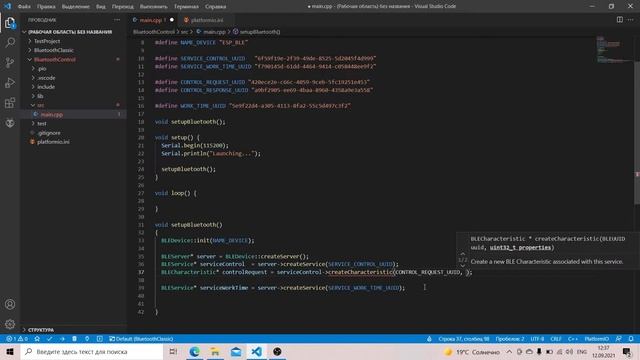Click PlatformIO Home icon in status bar
The width and height of the screenshot is (640, 360).
[x=37, y=339]
